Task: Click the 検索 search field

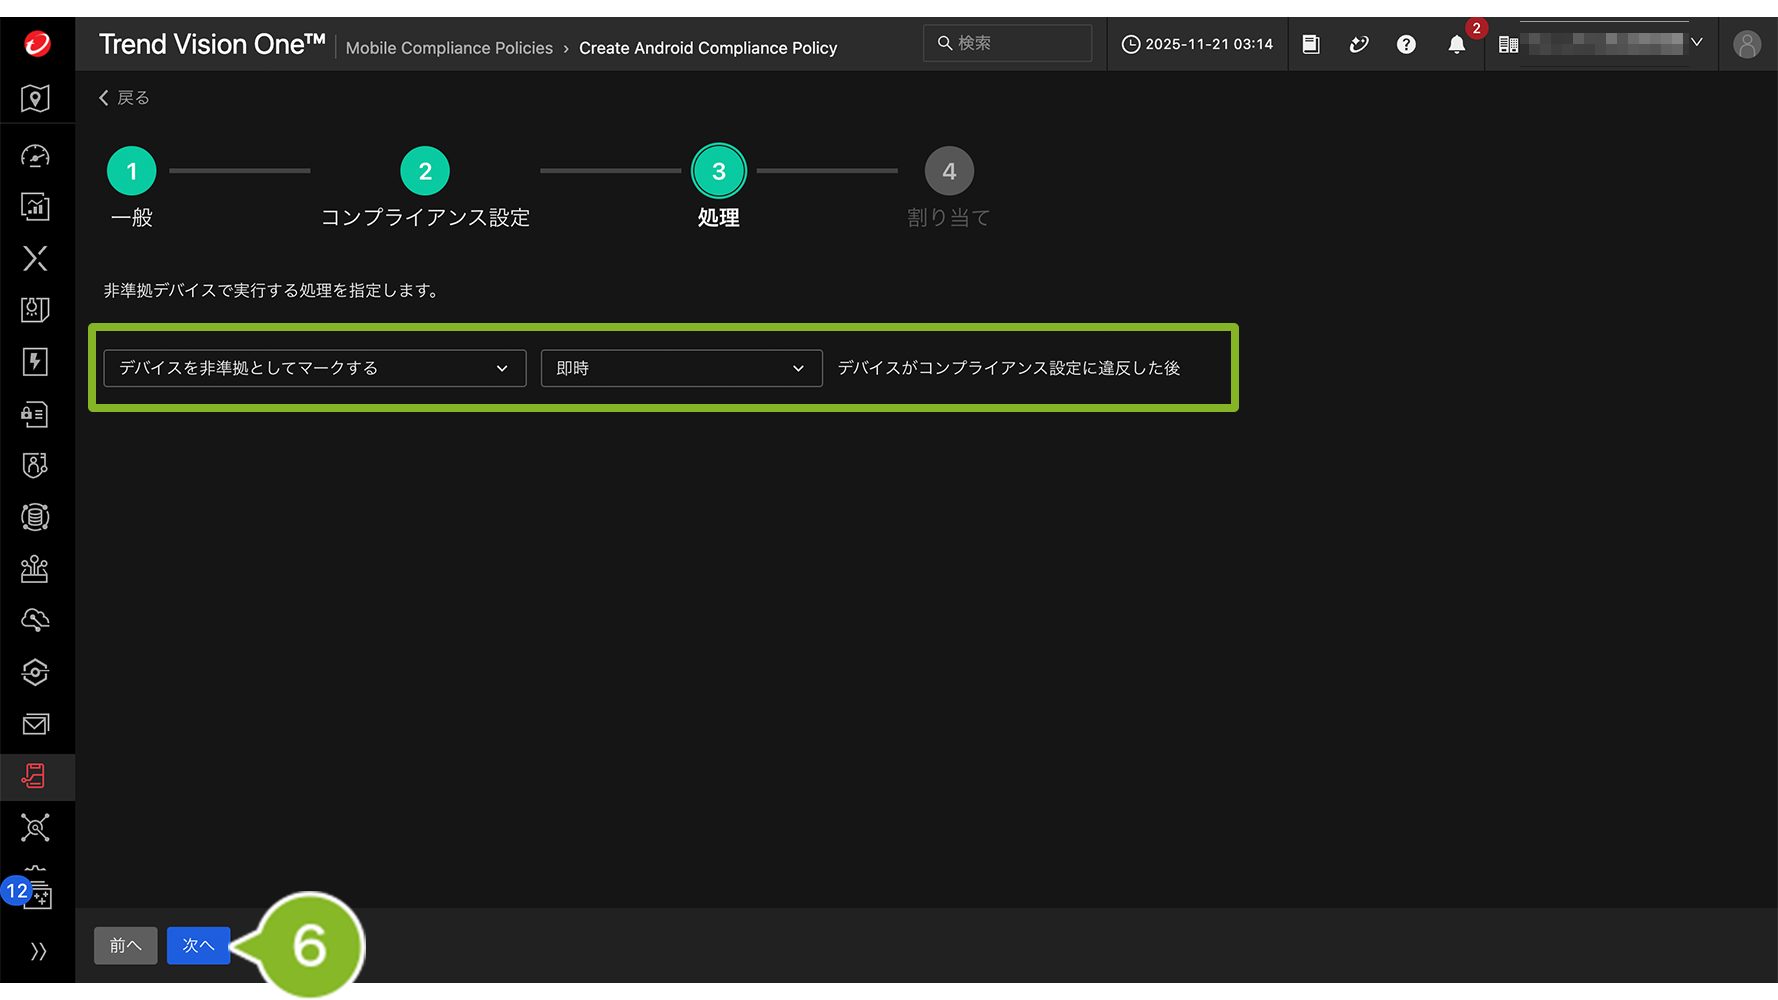Action: 1008,43
